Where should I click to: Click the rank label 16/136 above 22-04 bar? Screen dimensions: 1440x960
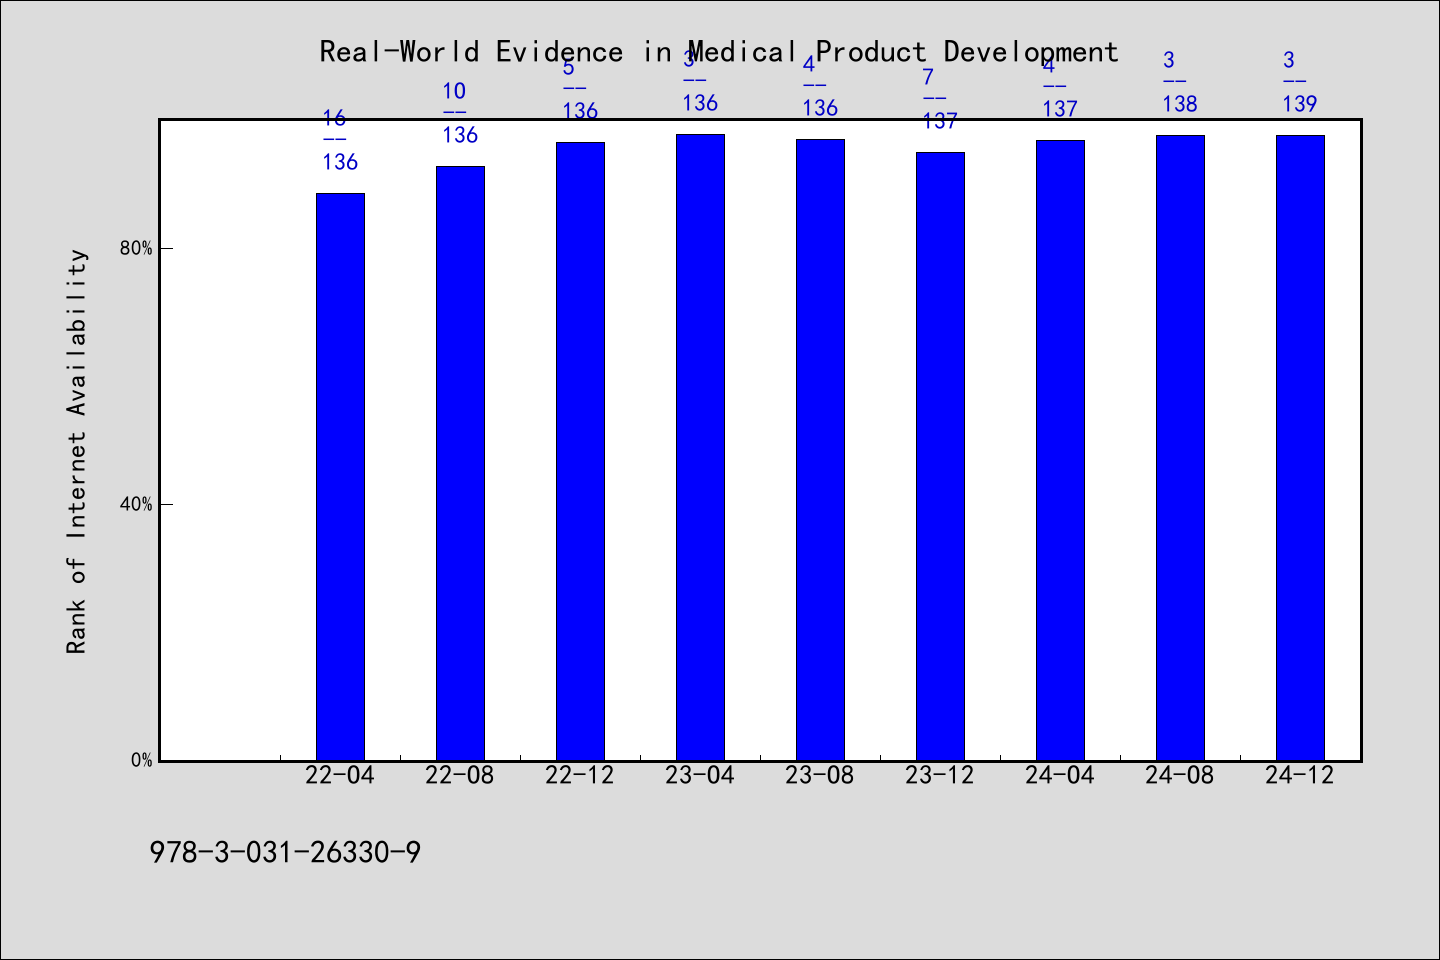coord(340,140)
